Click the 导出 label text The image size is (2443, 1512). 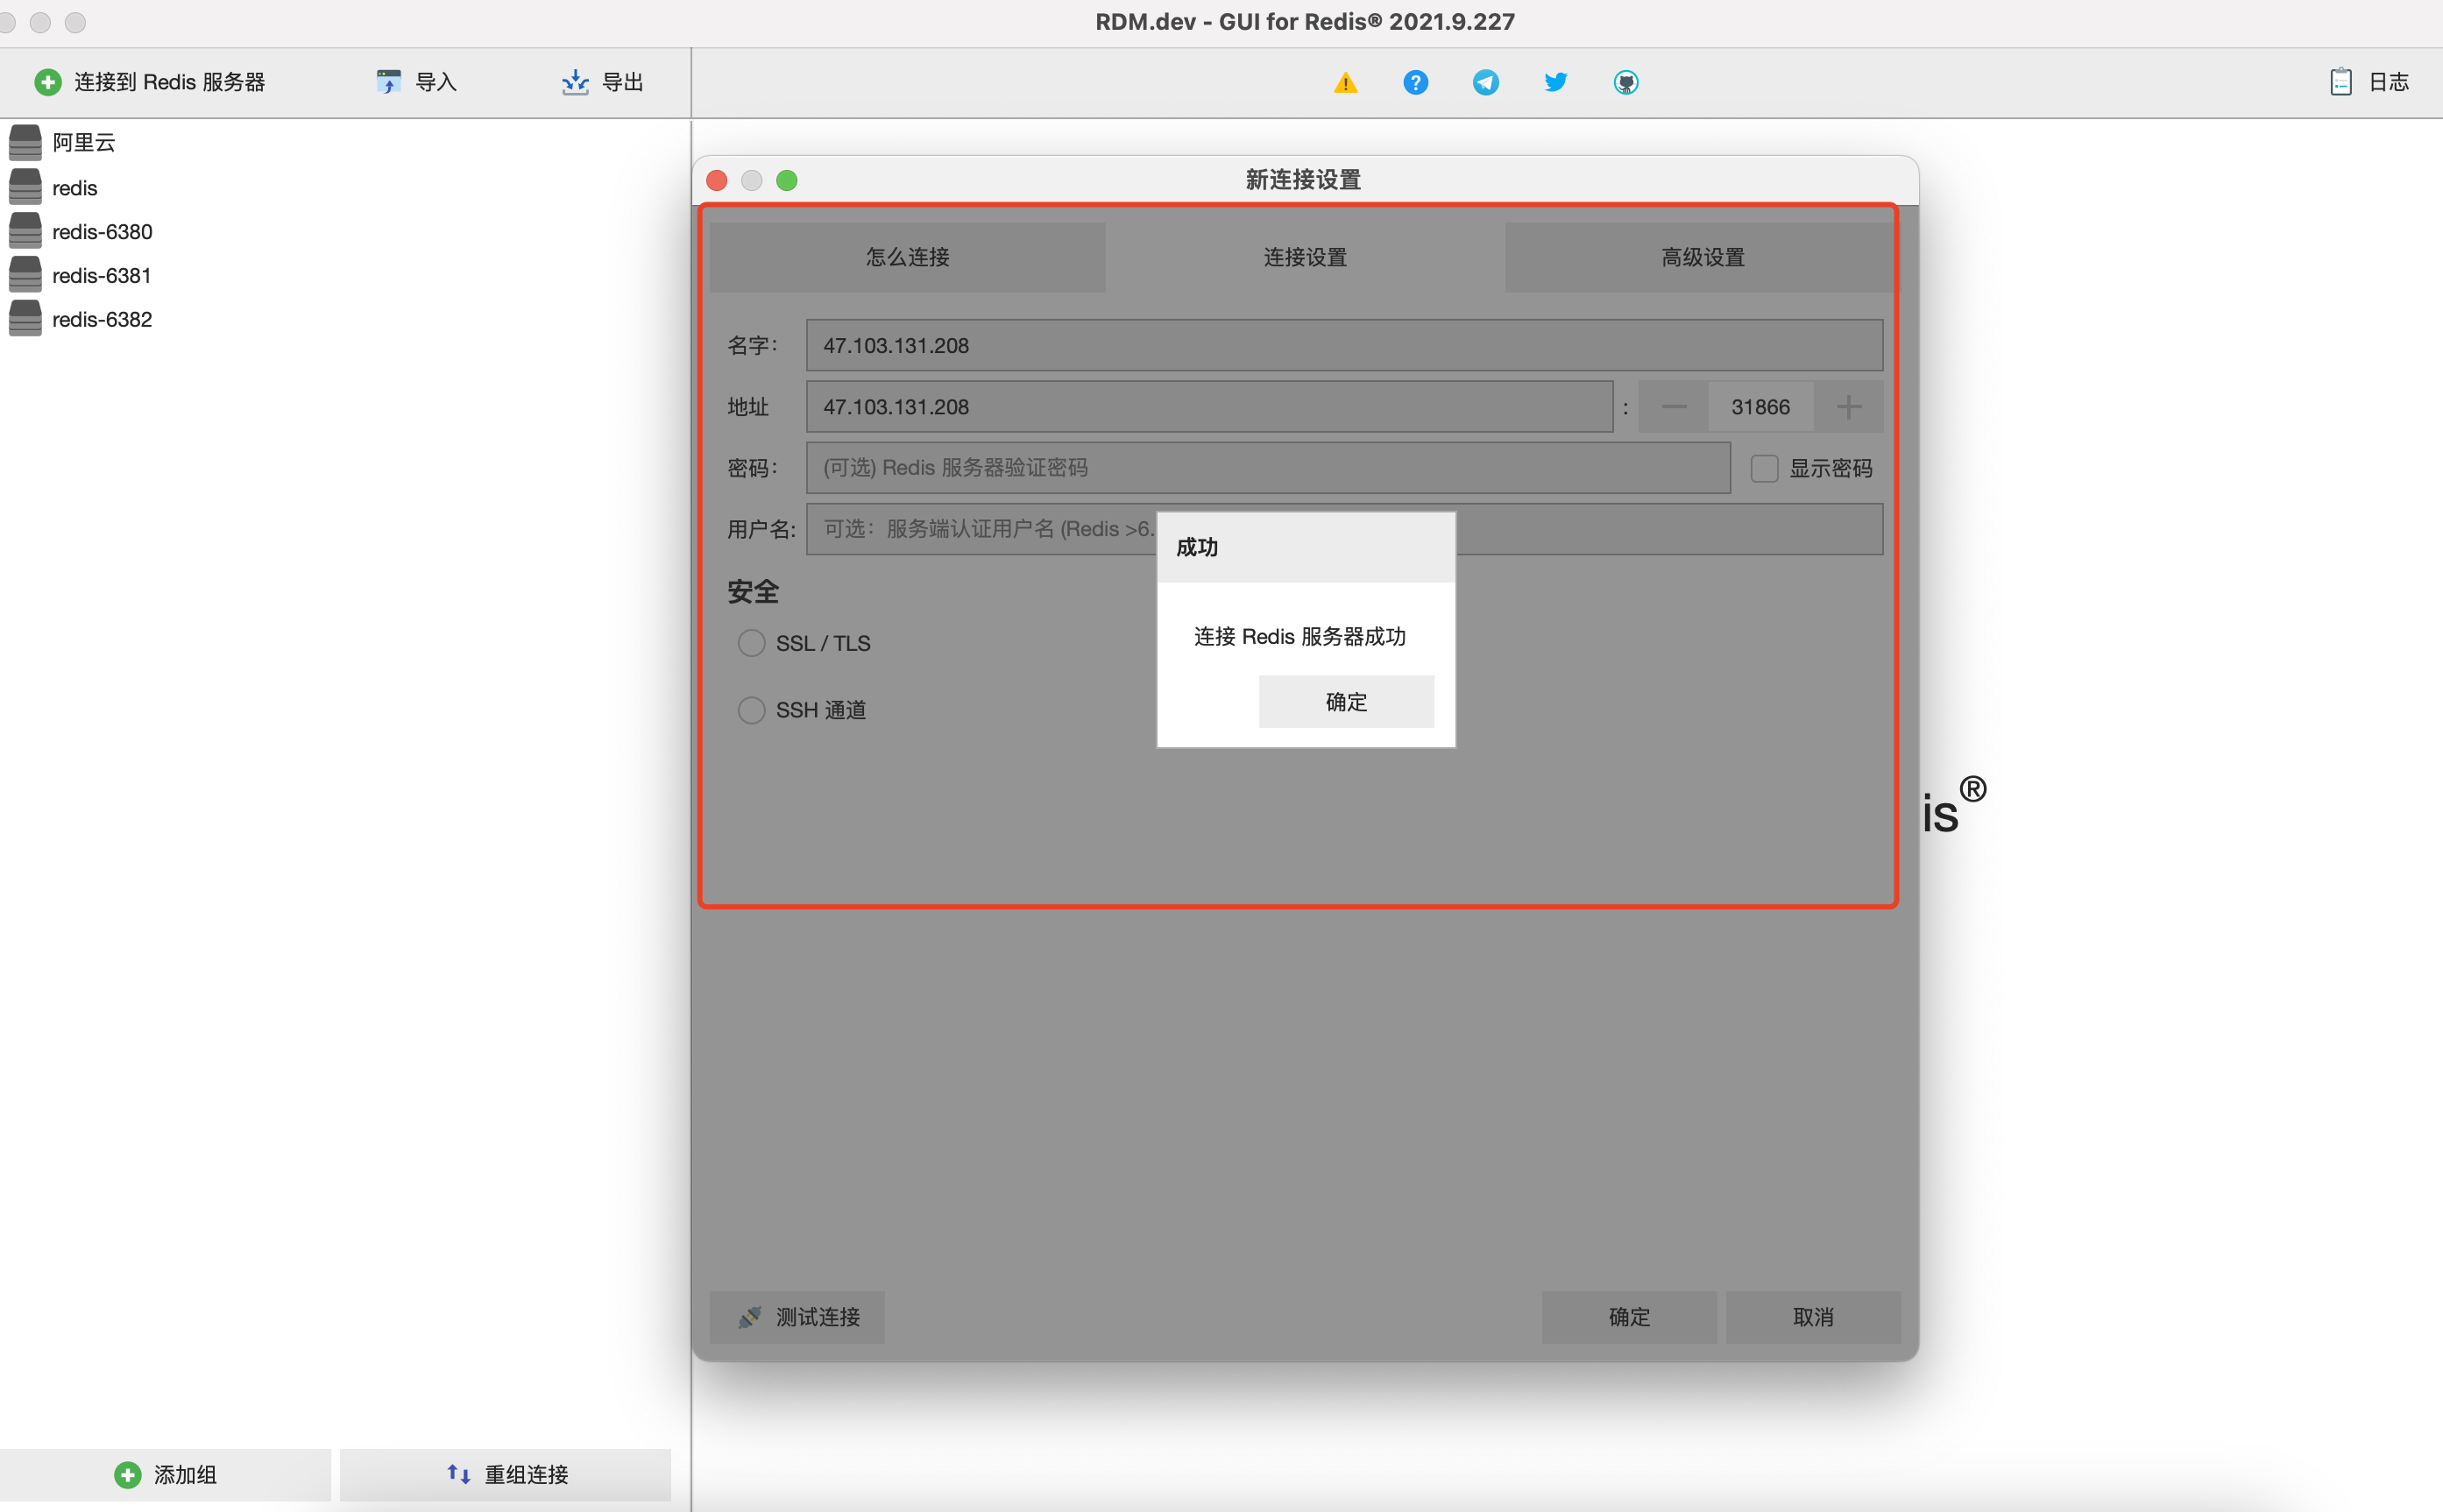[623, 82]
